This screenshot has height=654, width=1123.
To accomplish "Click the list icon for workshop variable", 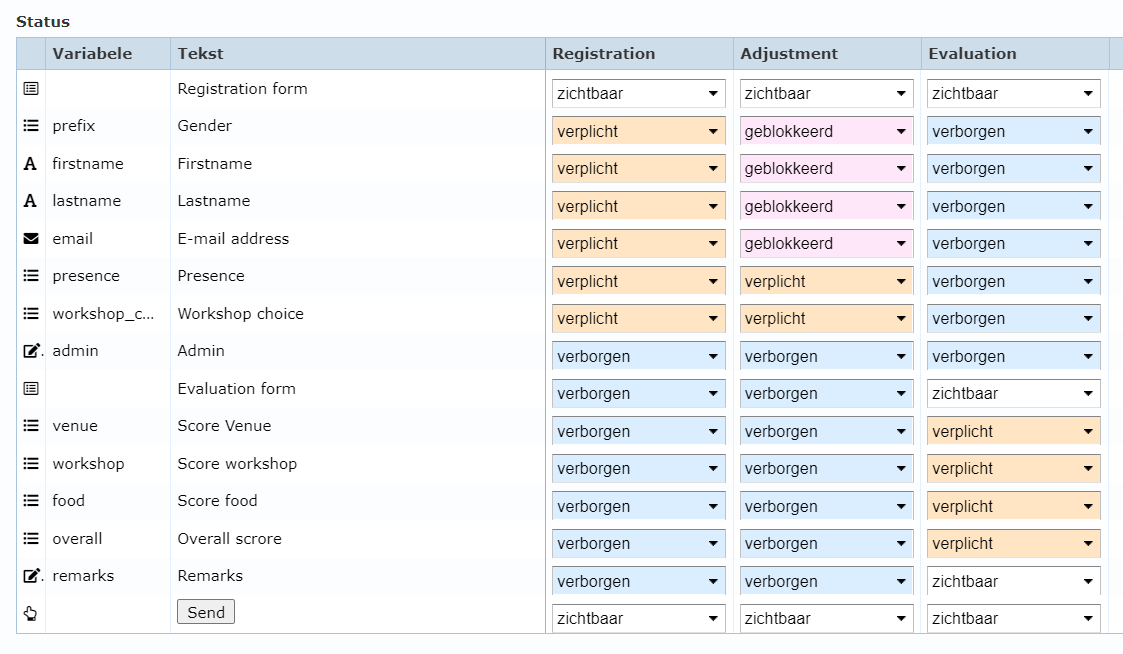I will 31,463.
